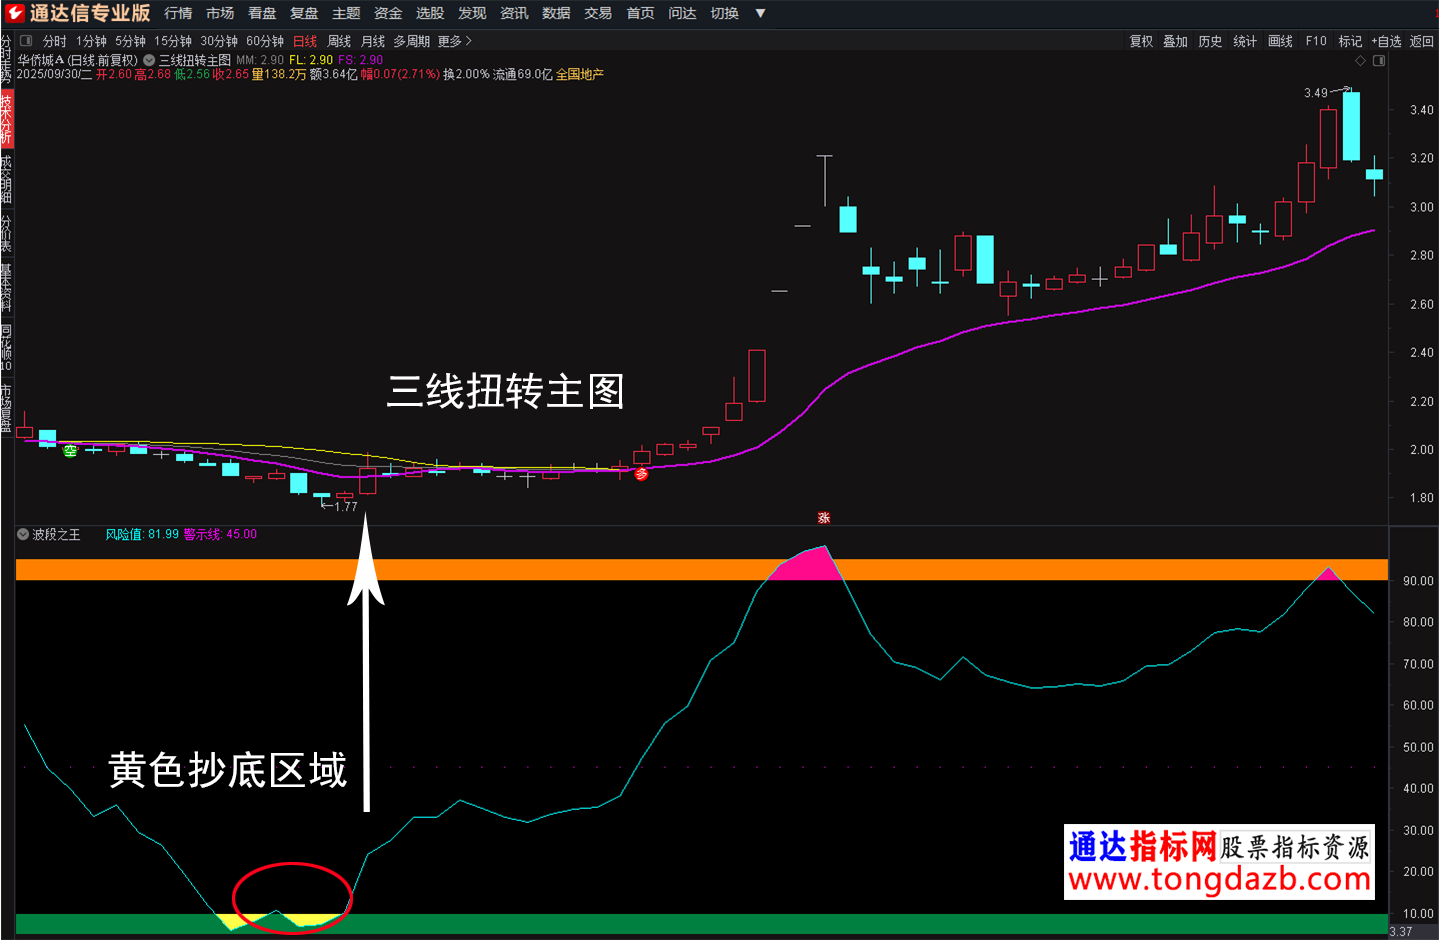1439x940 pixels.
Task: Click the 统计 button
Action: [x=1245, y=41]
